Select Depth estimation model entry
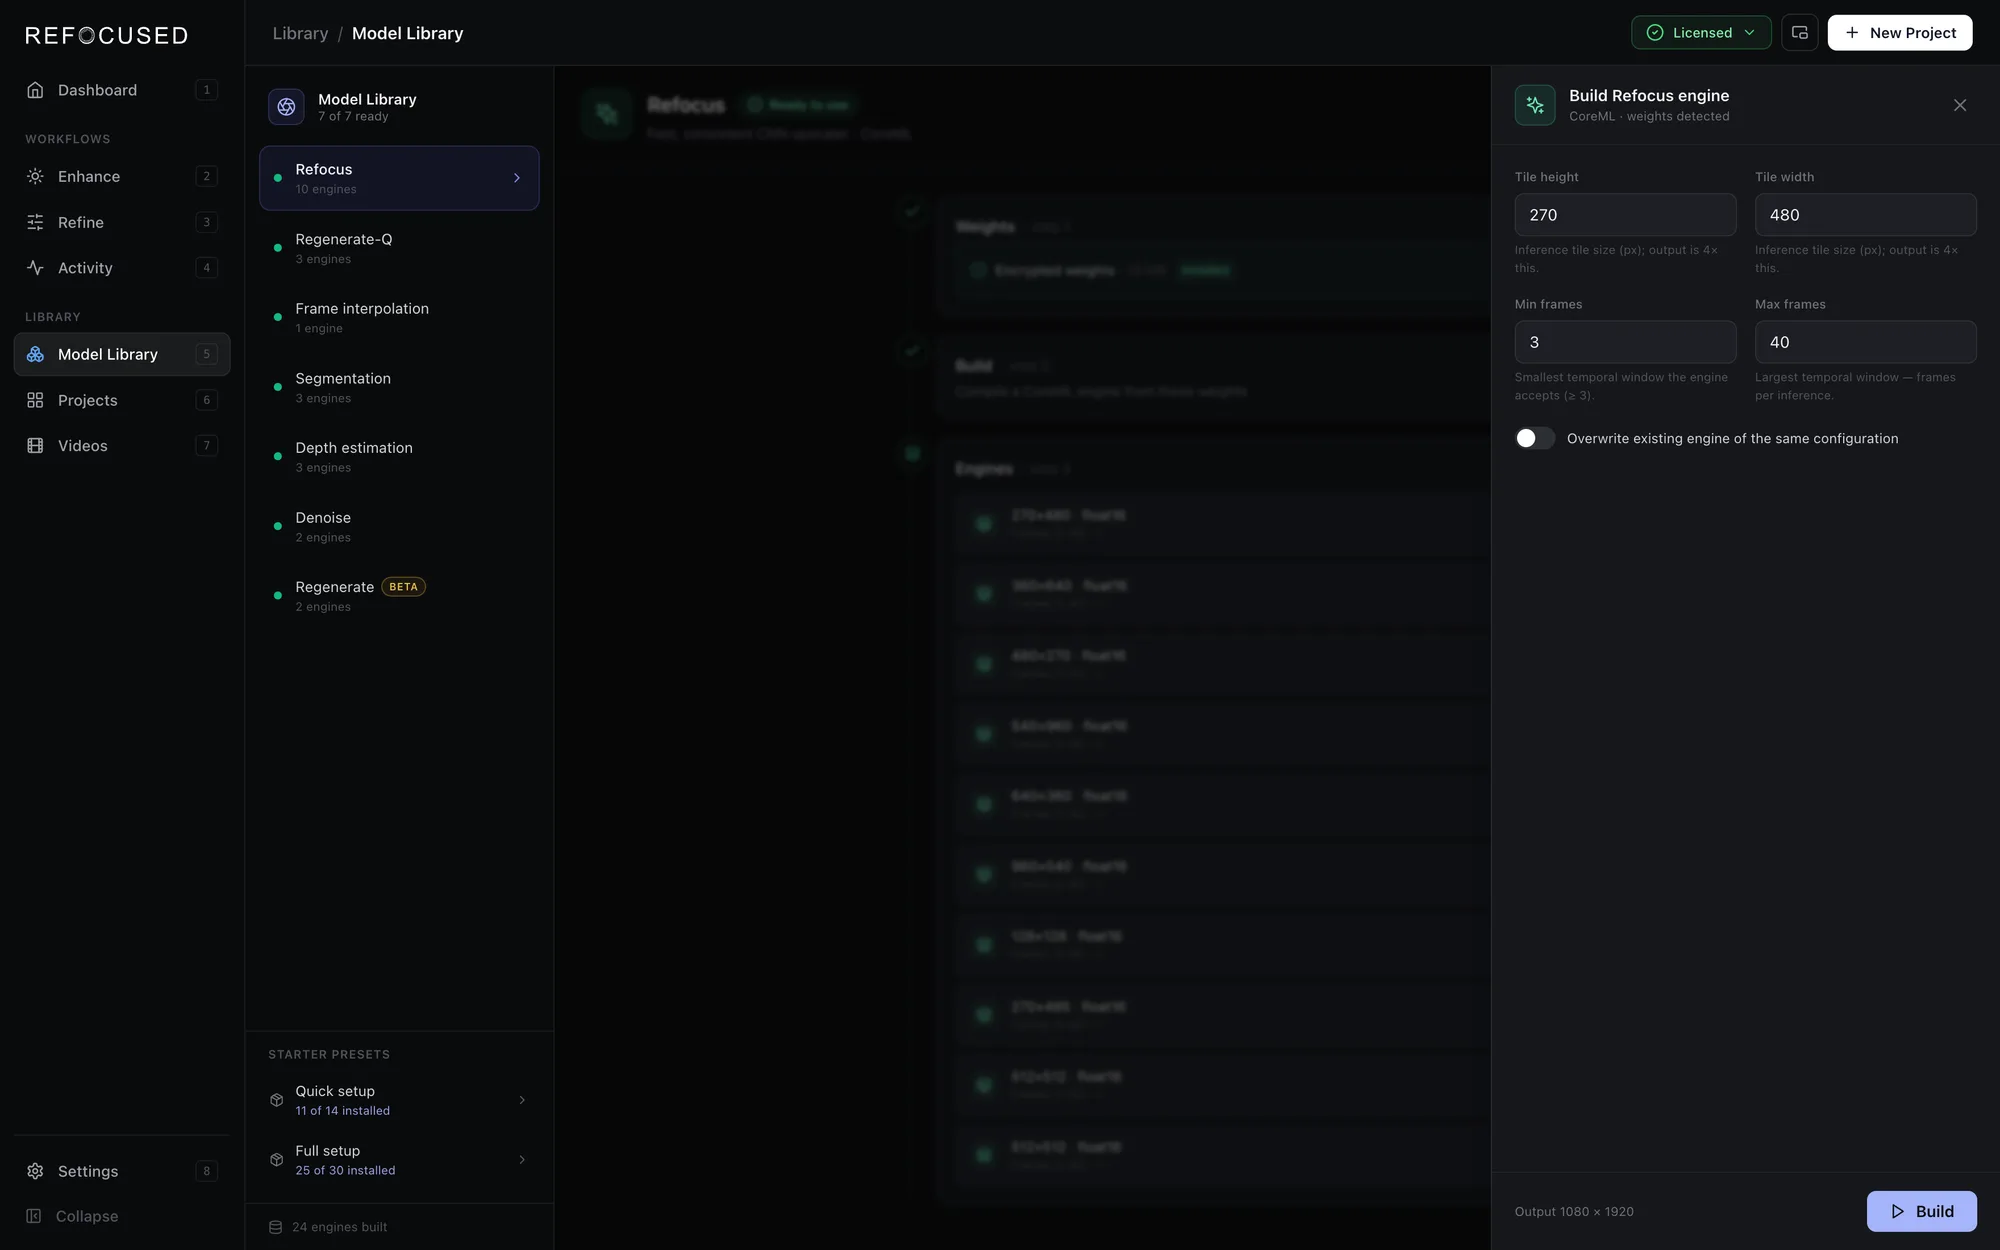Image resolution: width=2000 pixels, height=1250 pixels. tap(399, 457)
